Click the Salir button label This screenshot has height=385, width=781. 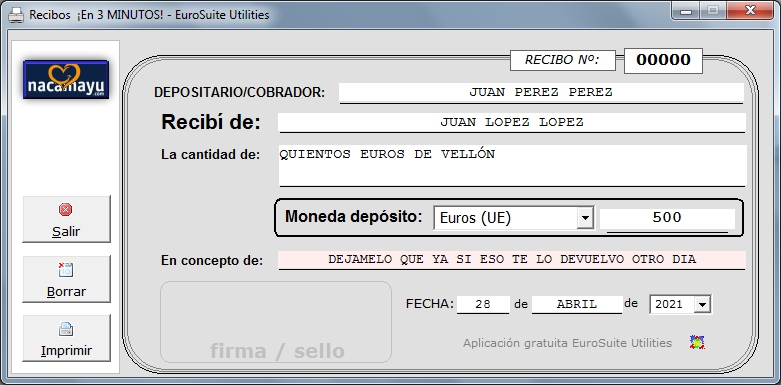pyautogui.click(x=66, y=232)
